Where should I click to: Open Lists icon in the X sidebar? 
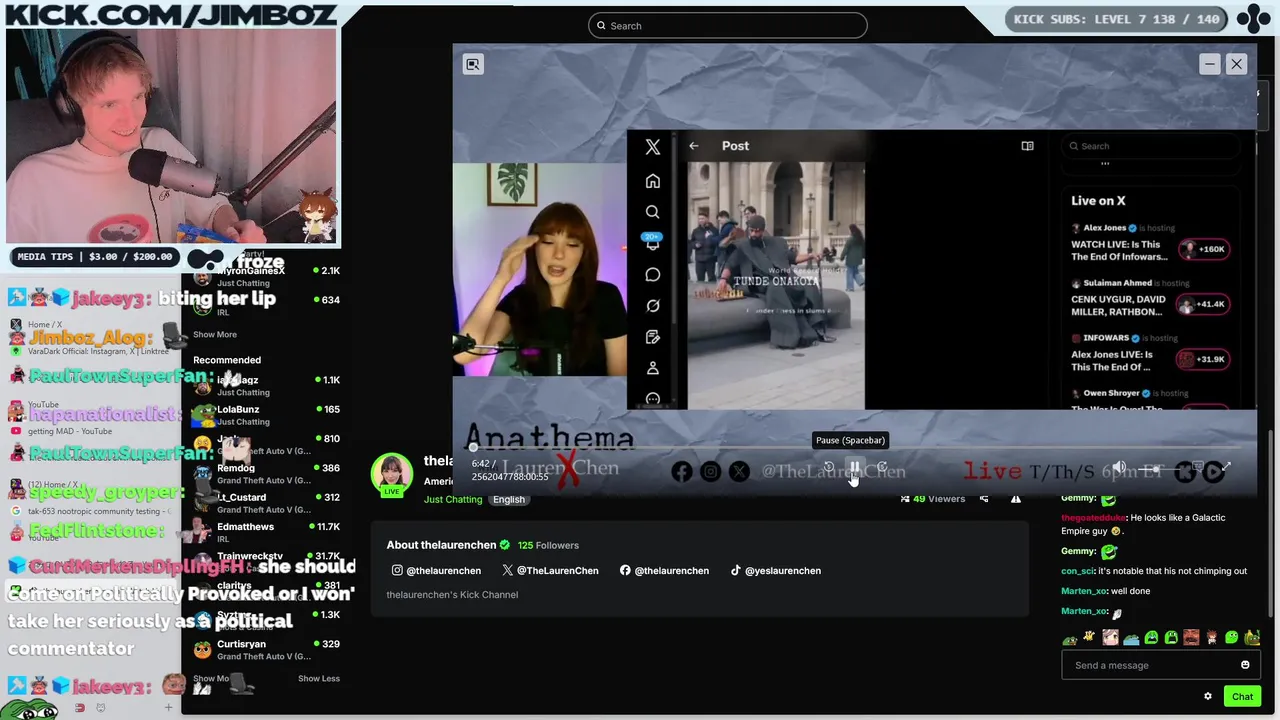point(653,337)
